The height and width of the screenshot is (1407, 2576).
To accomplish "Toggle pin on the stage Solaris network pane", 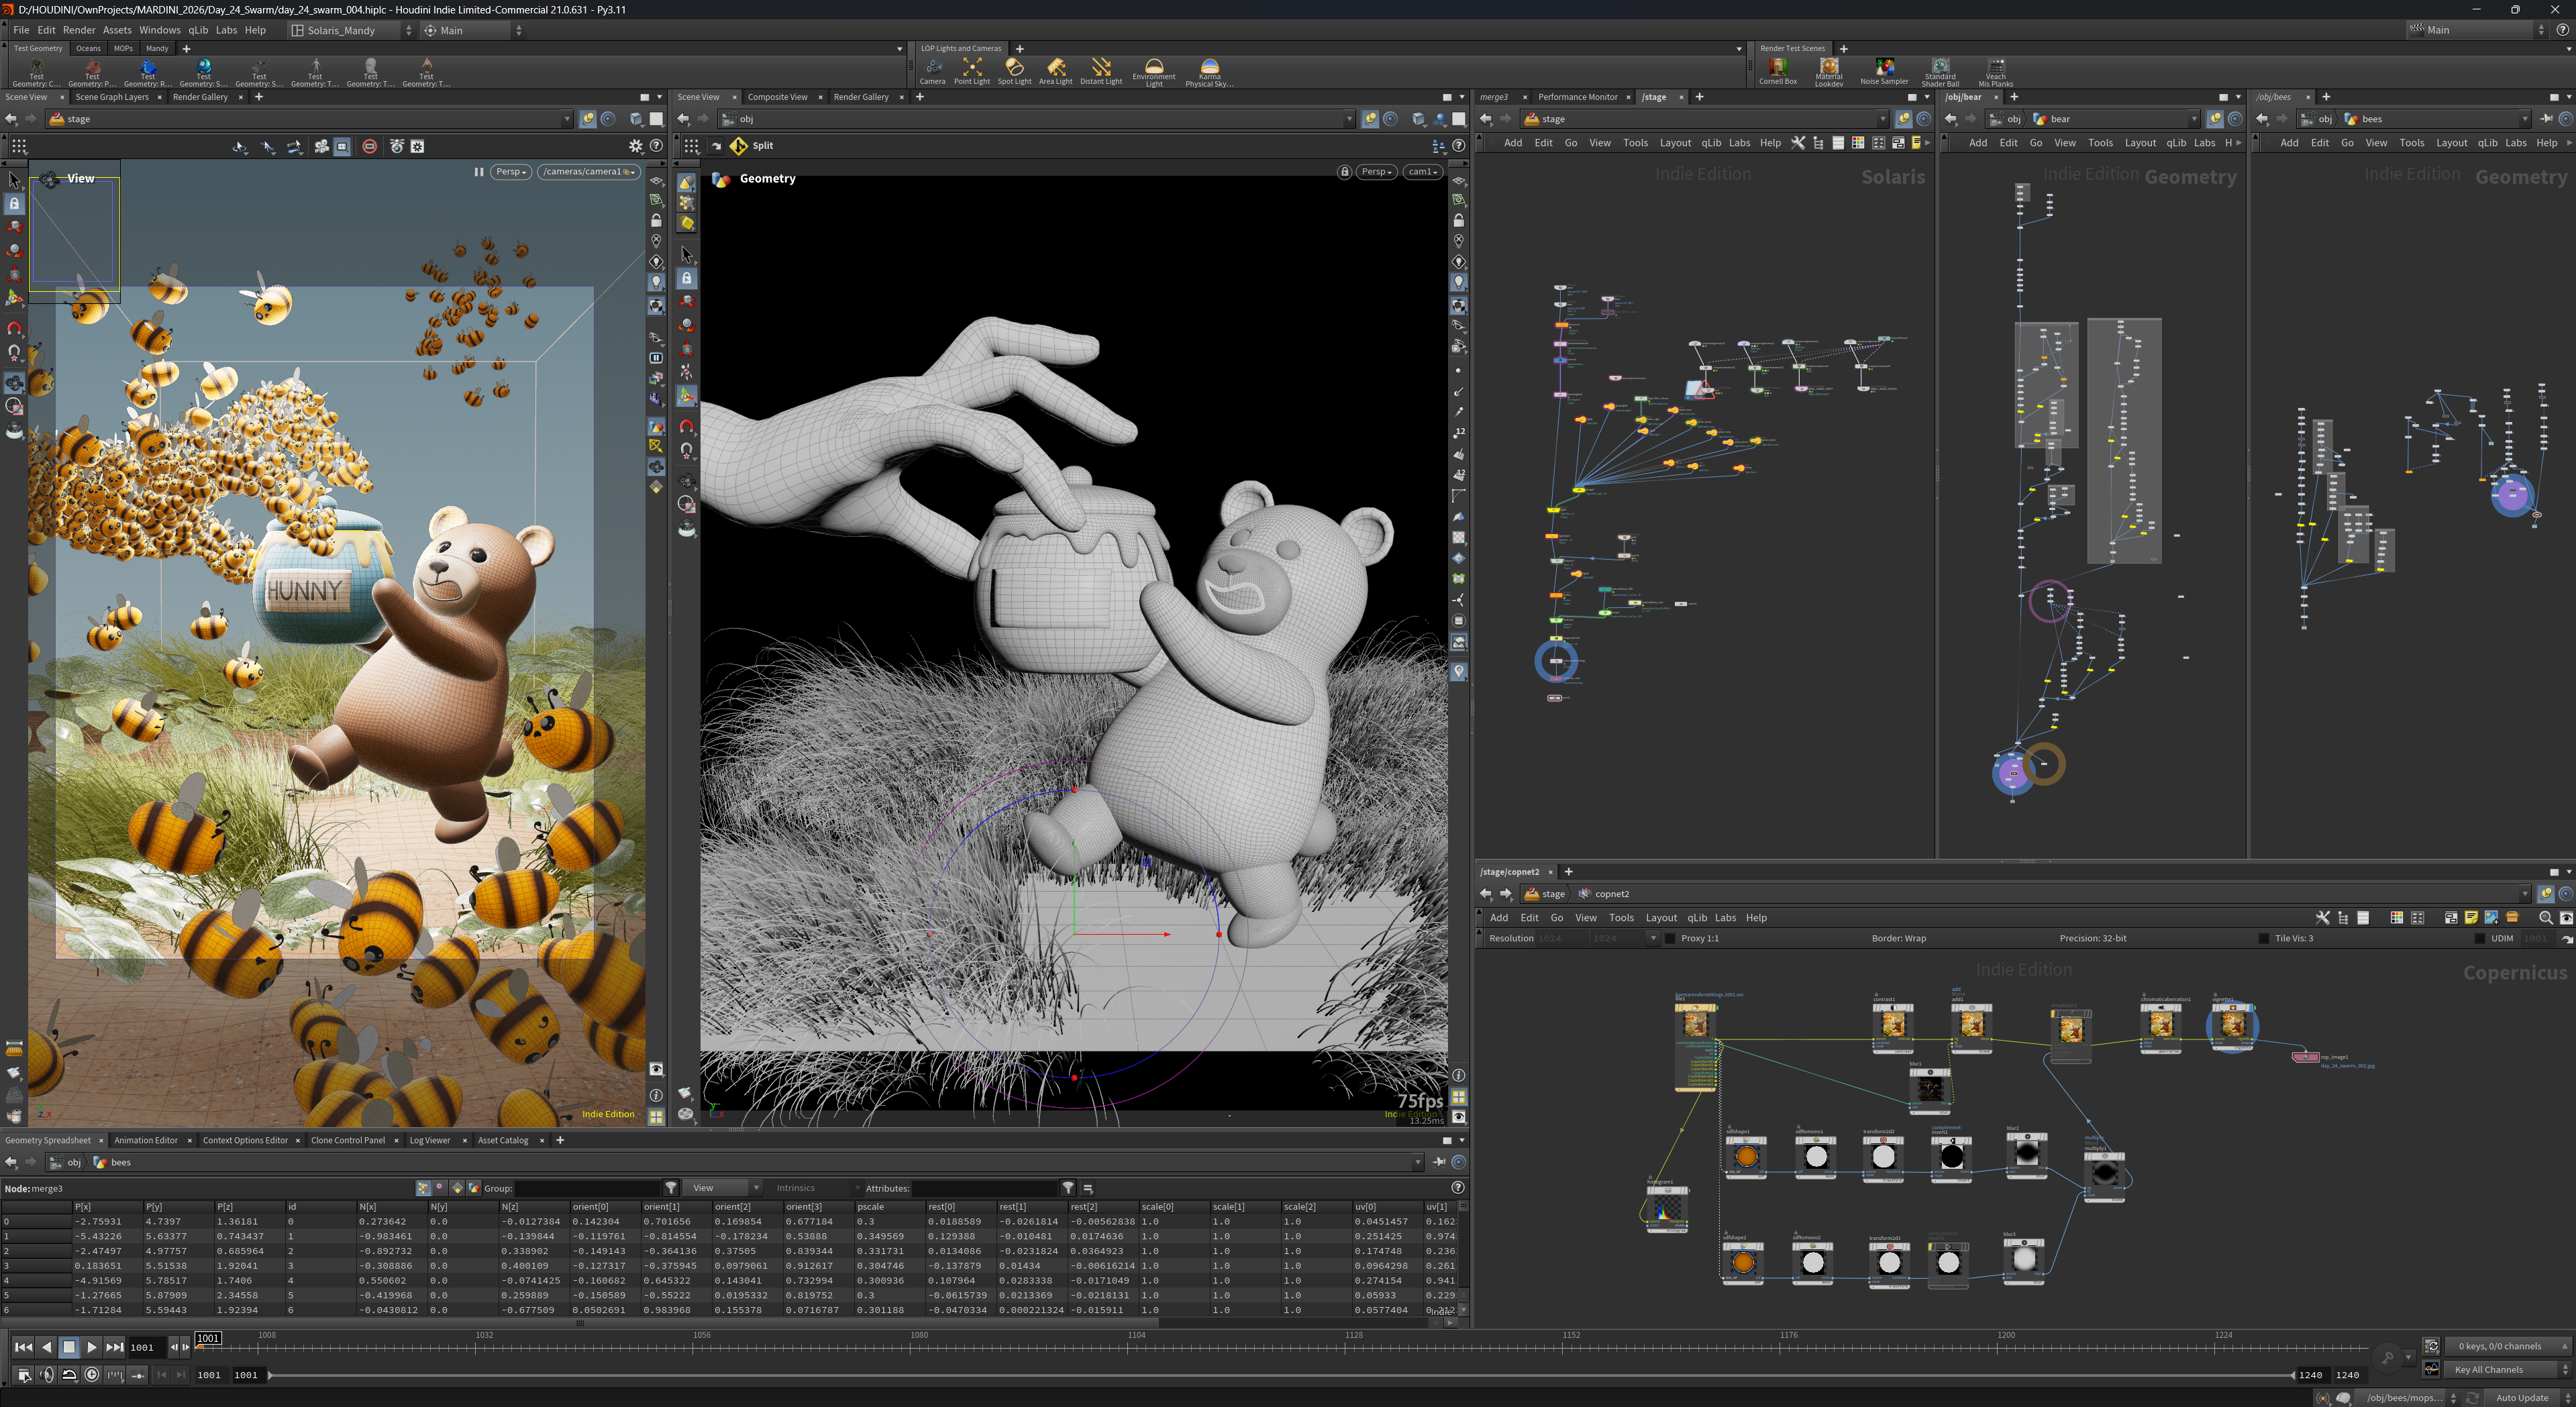I will click(x=1903, y=119).
